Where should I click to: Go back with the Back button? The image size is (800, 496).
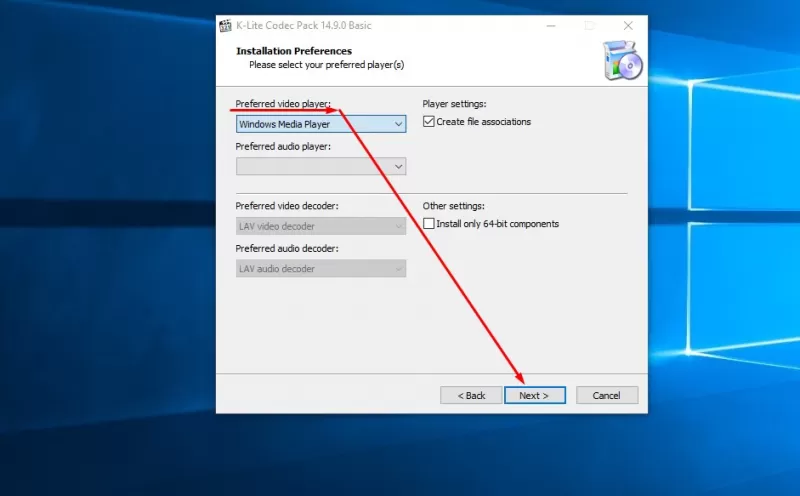(x=471, y=395)
